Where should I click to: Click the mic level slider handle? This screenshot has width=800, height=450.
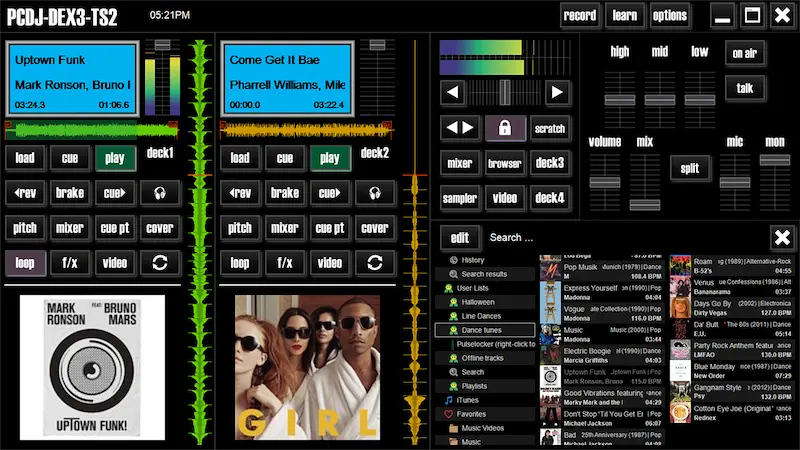[x=735, y=182]
